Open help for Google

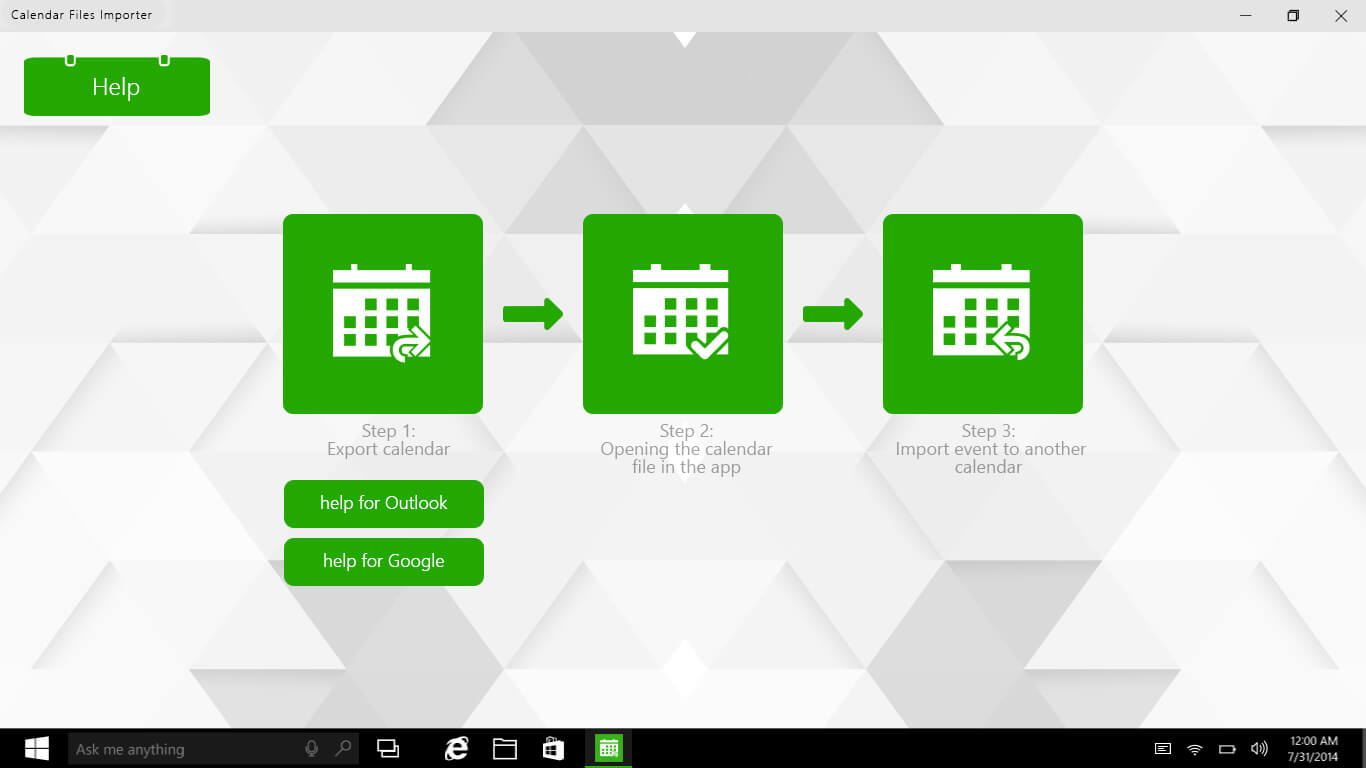pos(384,562)
